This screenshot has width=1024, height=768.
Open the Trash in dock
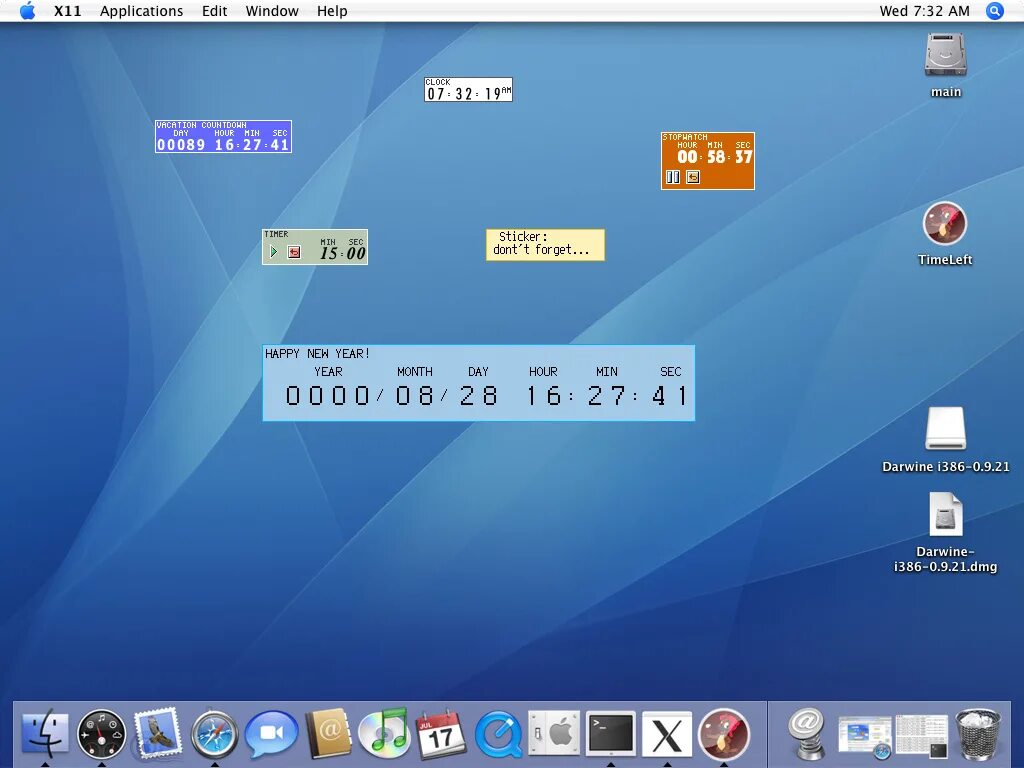978,735
